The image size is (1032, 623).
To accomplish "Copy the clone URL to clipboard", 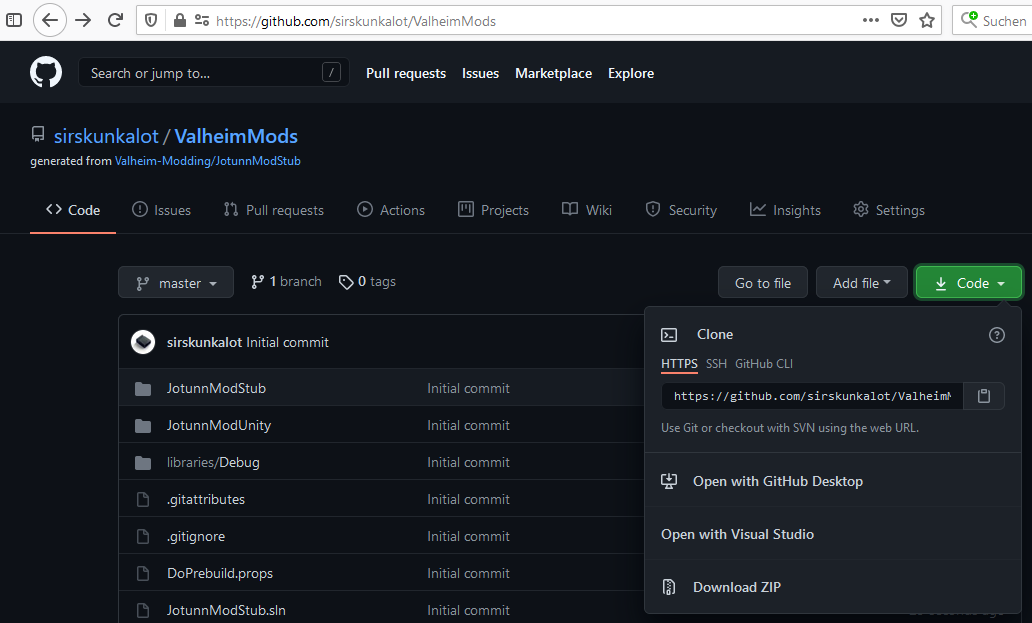I will (984, 396).
